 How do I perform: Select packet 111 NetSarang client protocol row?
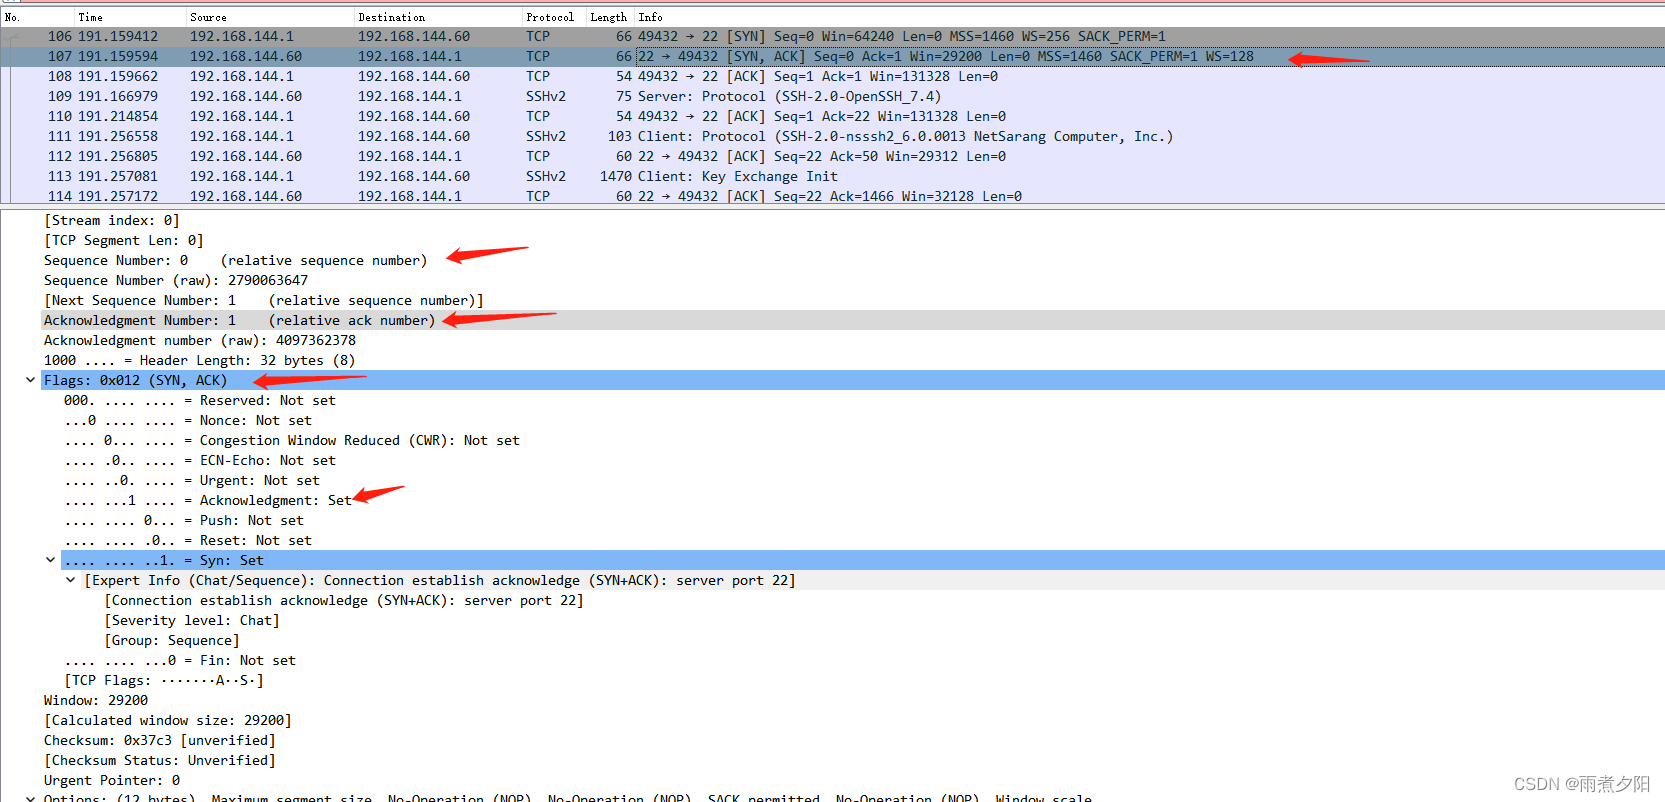(x=832, y=136)
